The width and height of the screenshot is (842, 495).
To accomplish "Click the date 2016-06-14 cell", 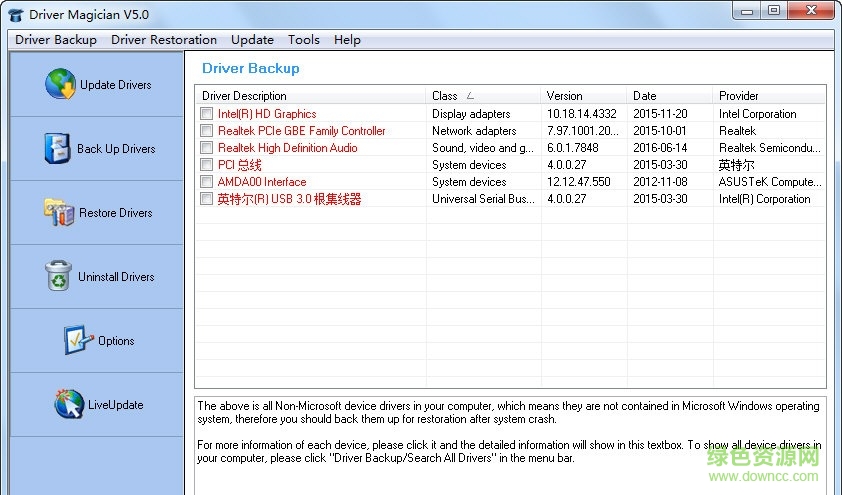I will tap(660, 148).
